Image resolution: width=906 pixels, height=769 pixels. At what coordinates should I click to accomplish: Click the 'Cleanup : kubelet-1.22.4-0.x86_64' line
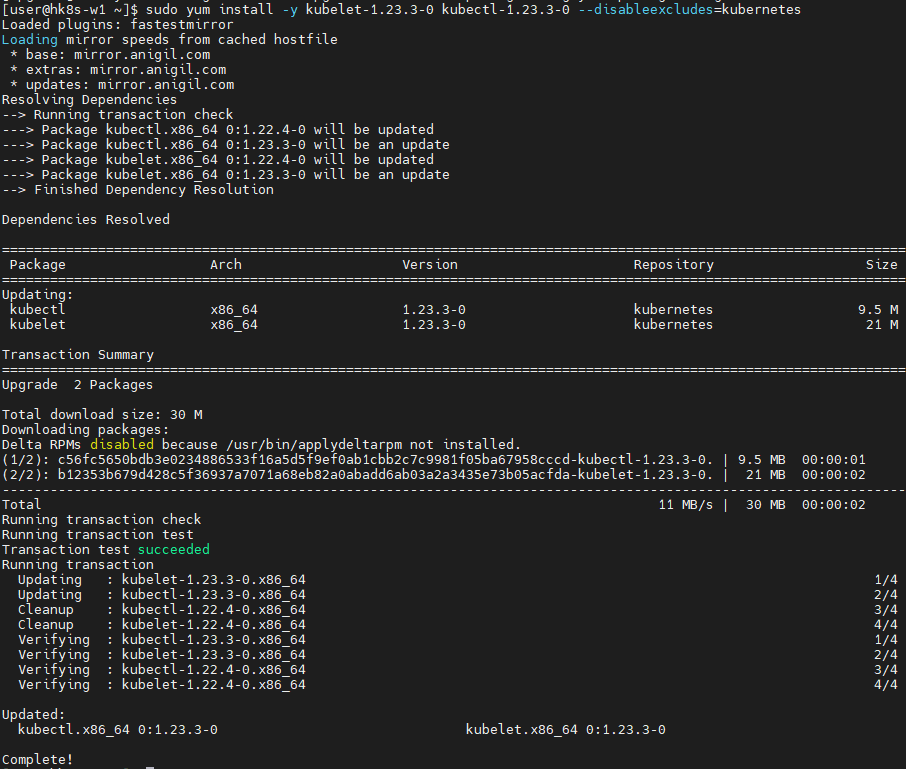(162, 625)
